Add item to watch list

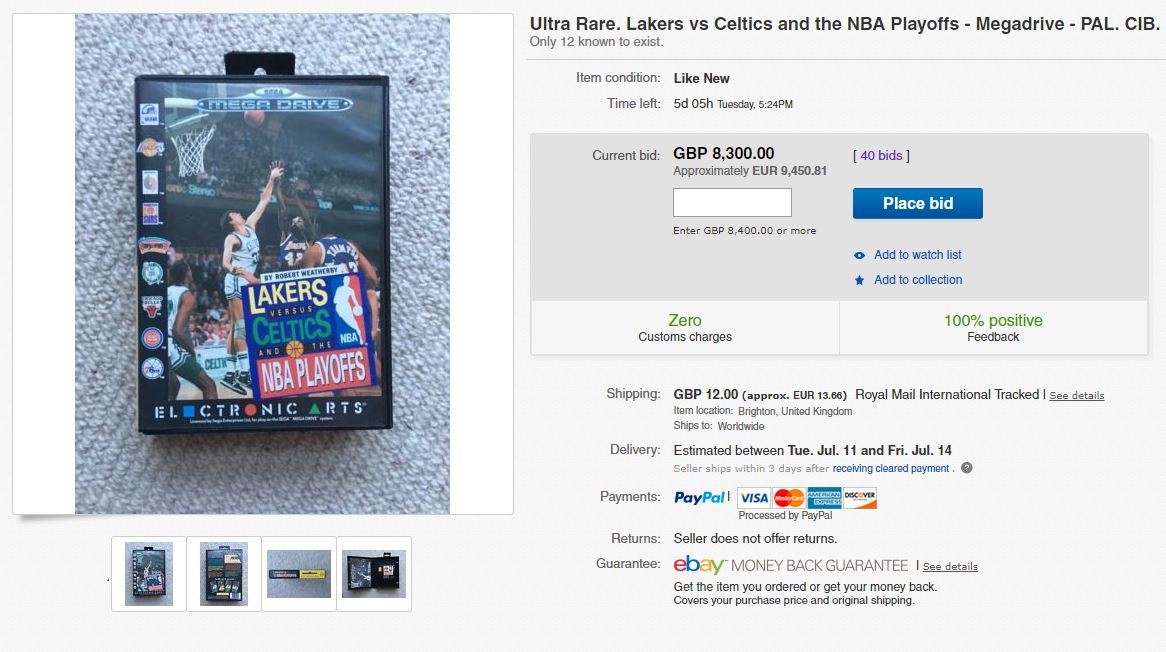coord(918,255)
